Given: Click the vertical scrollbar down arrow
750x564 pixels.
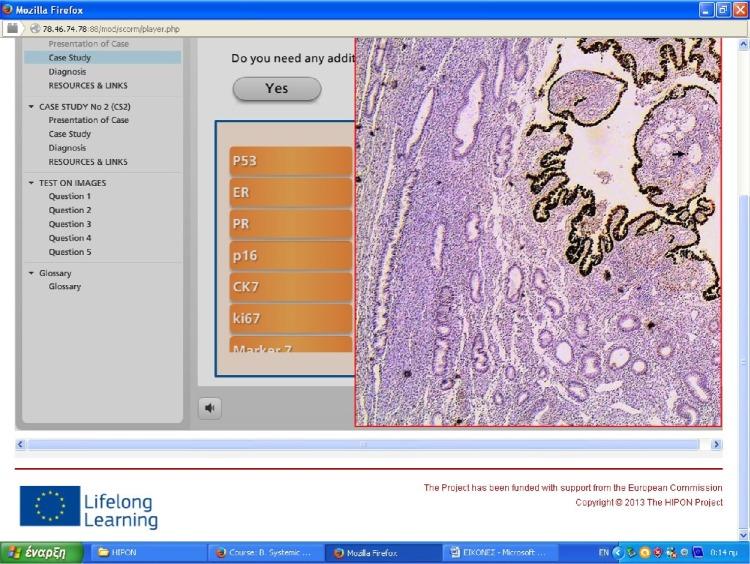Looking at the screenshot, I should (744, 534).
